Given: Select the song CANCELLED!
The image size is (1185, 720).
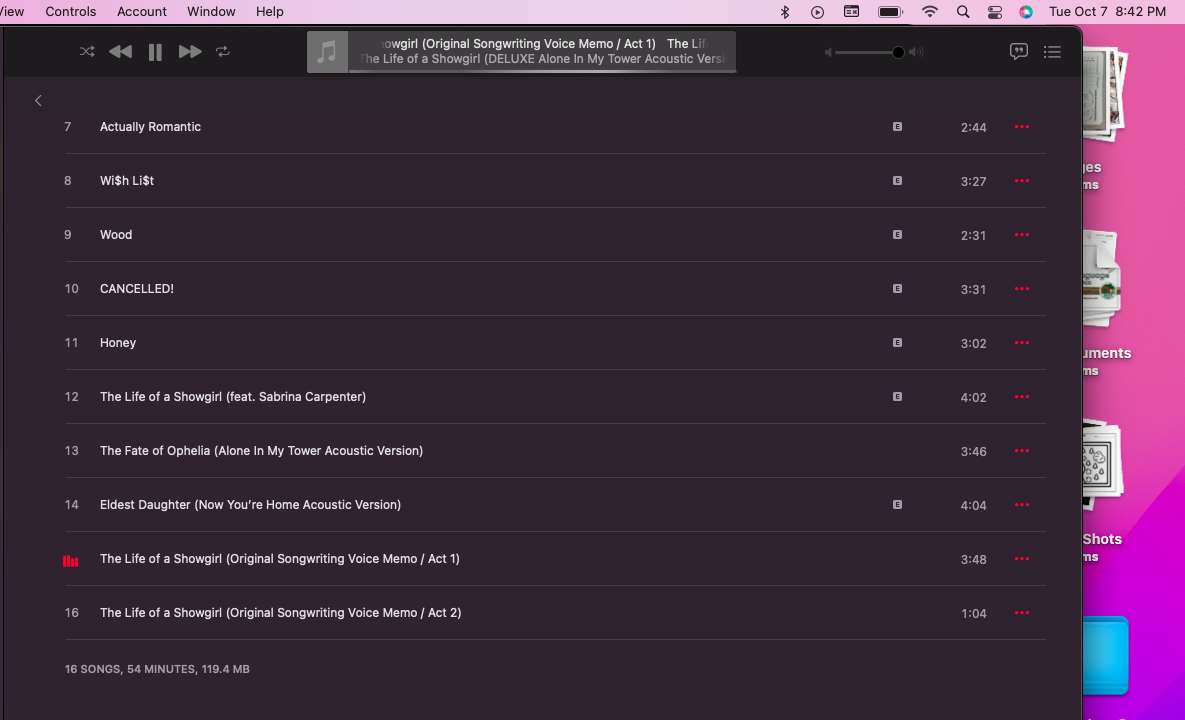Looking at the screenshot, I should pyautogui.click(x=137, y=289).
